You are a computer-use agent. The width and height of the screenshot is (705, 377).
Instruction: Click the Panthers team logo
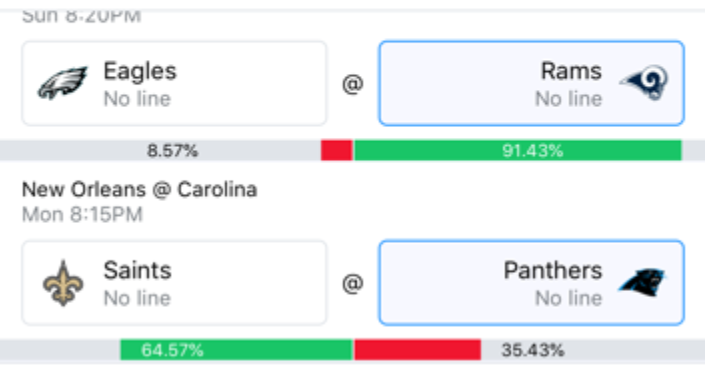pos(642,283)
